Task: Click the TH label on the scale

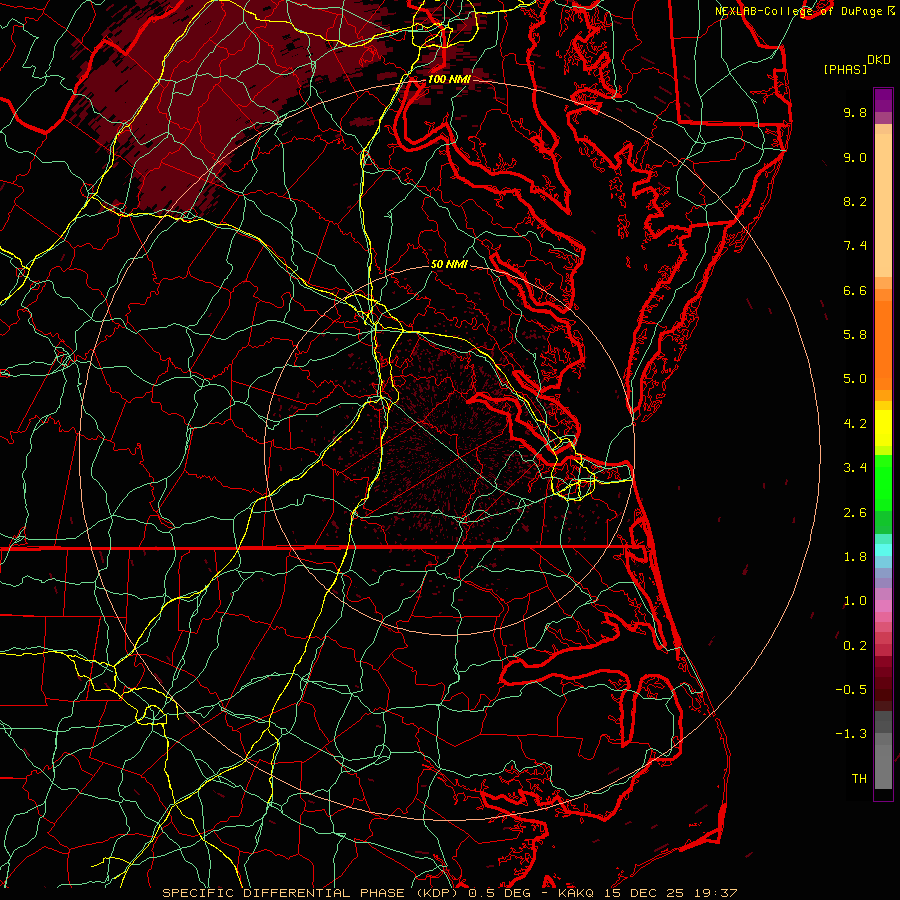Action: [859, 779]
